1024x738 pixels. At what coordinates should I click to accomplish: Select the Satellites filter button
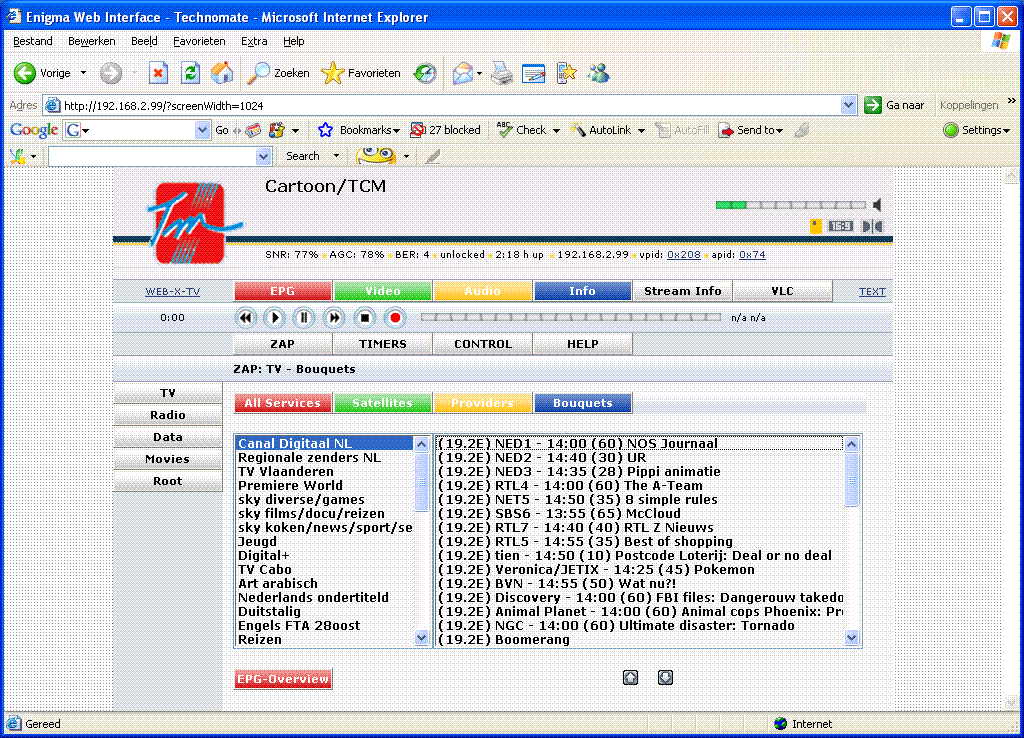pos(383,403)
